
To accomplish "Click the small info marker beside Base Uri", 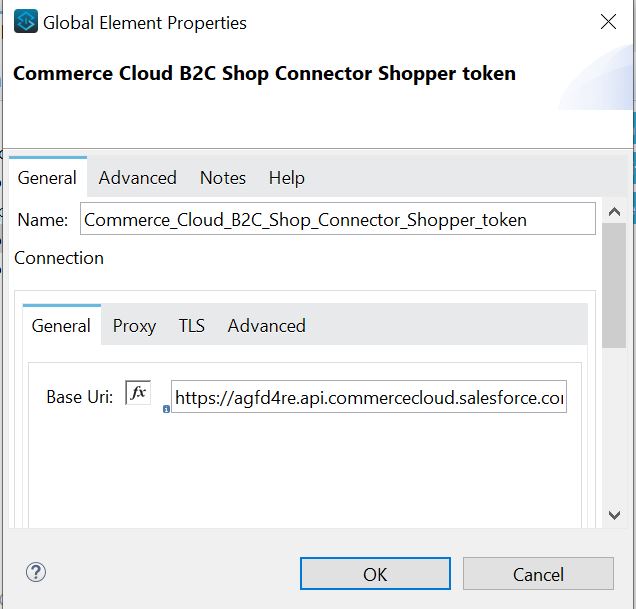I will coord(166,408).
